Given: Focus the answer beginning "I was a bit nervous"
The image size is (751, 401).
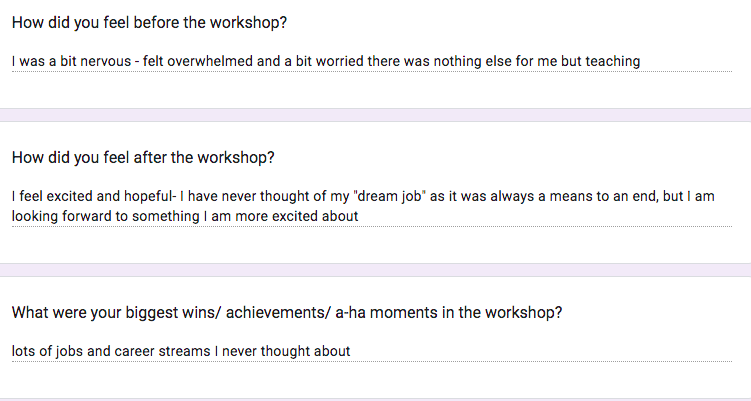Looking at the screenshot, I should (325, 62).
